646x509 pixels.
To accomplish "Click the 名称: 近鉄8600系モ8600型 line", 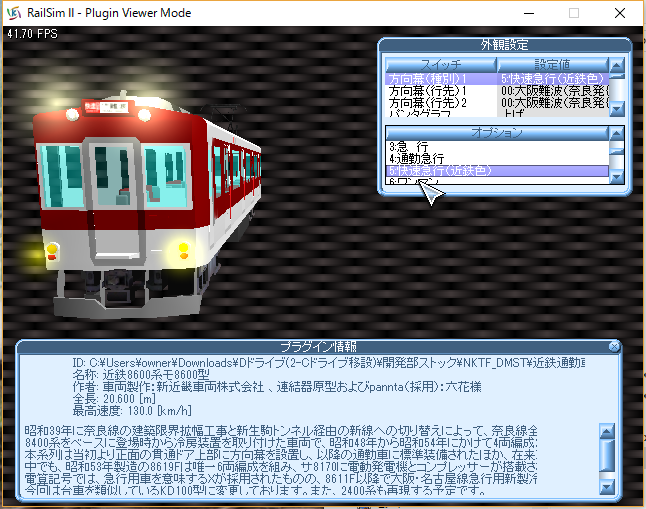I will coord(141,375).
